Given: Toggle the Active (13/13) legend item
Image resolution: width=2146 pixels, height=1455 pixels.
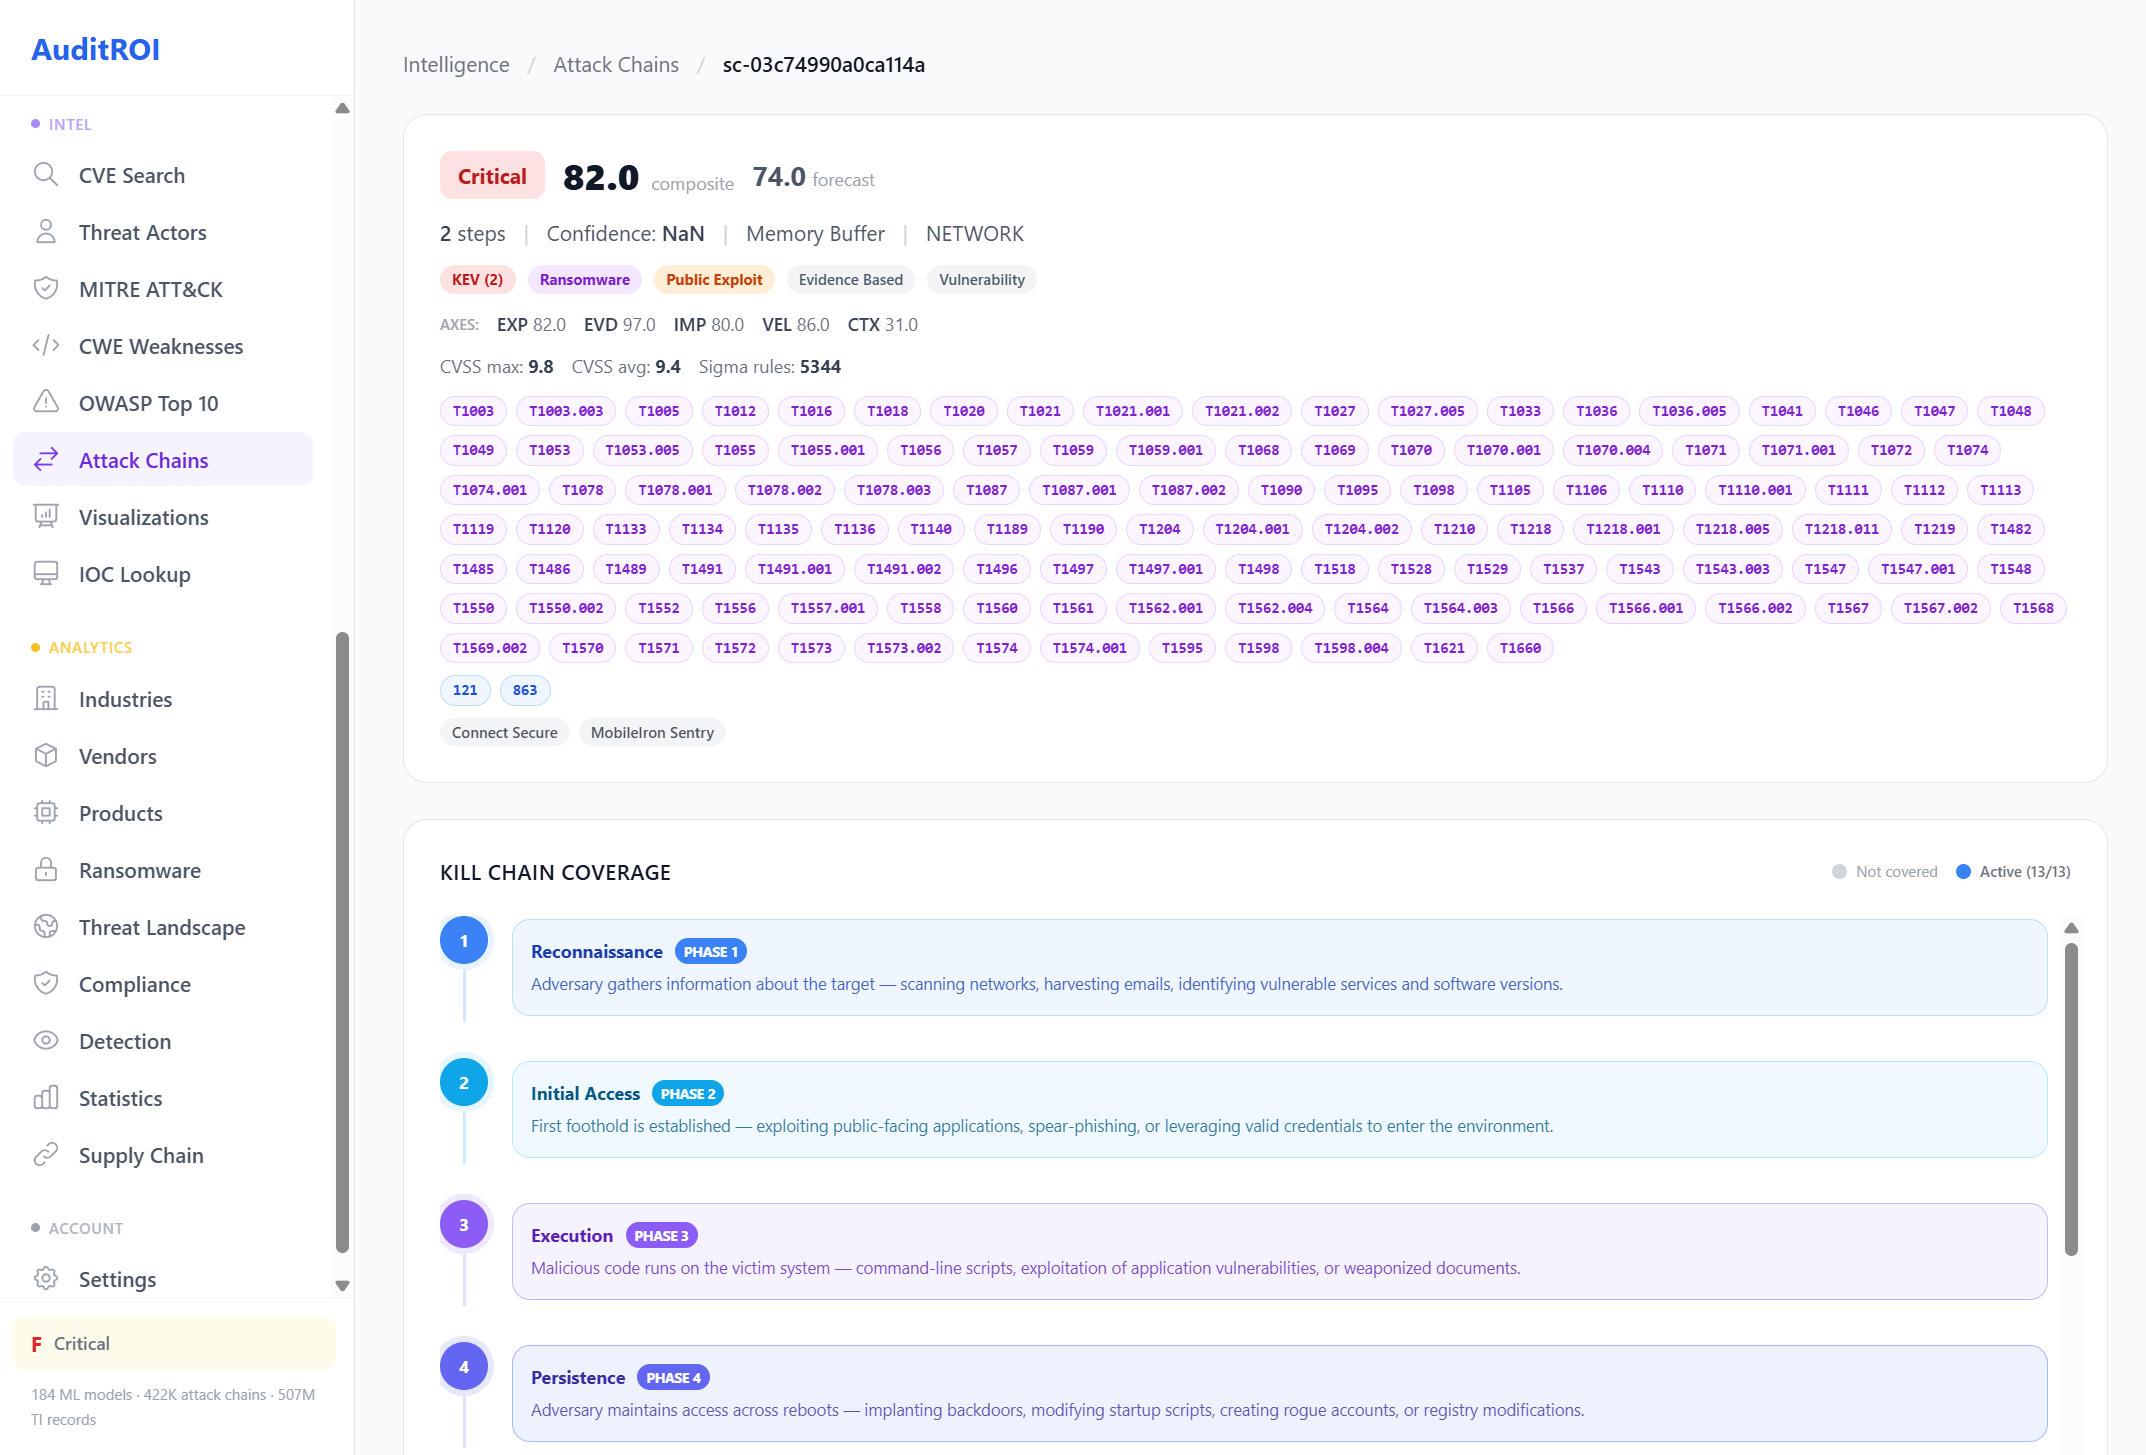Looking at the screenshot, I should 2013,872.
